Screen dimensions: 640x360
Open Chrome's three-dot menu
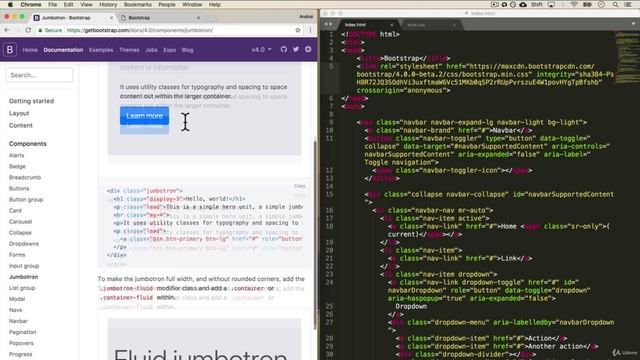coord(310,30)
